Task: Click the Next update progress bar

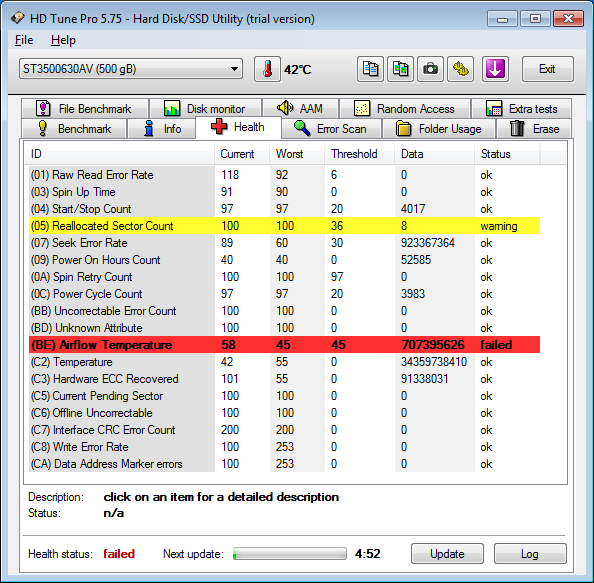Action: coord(289,554)
